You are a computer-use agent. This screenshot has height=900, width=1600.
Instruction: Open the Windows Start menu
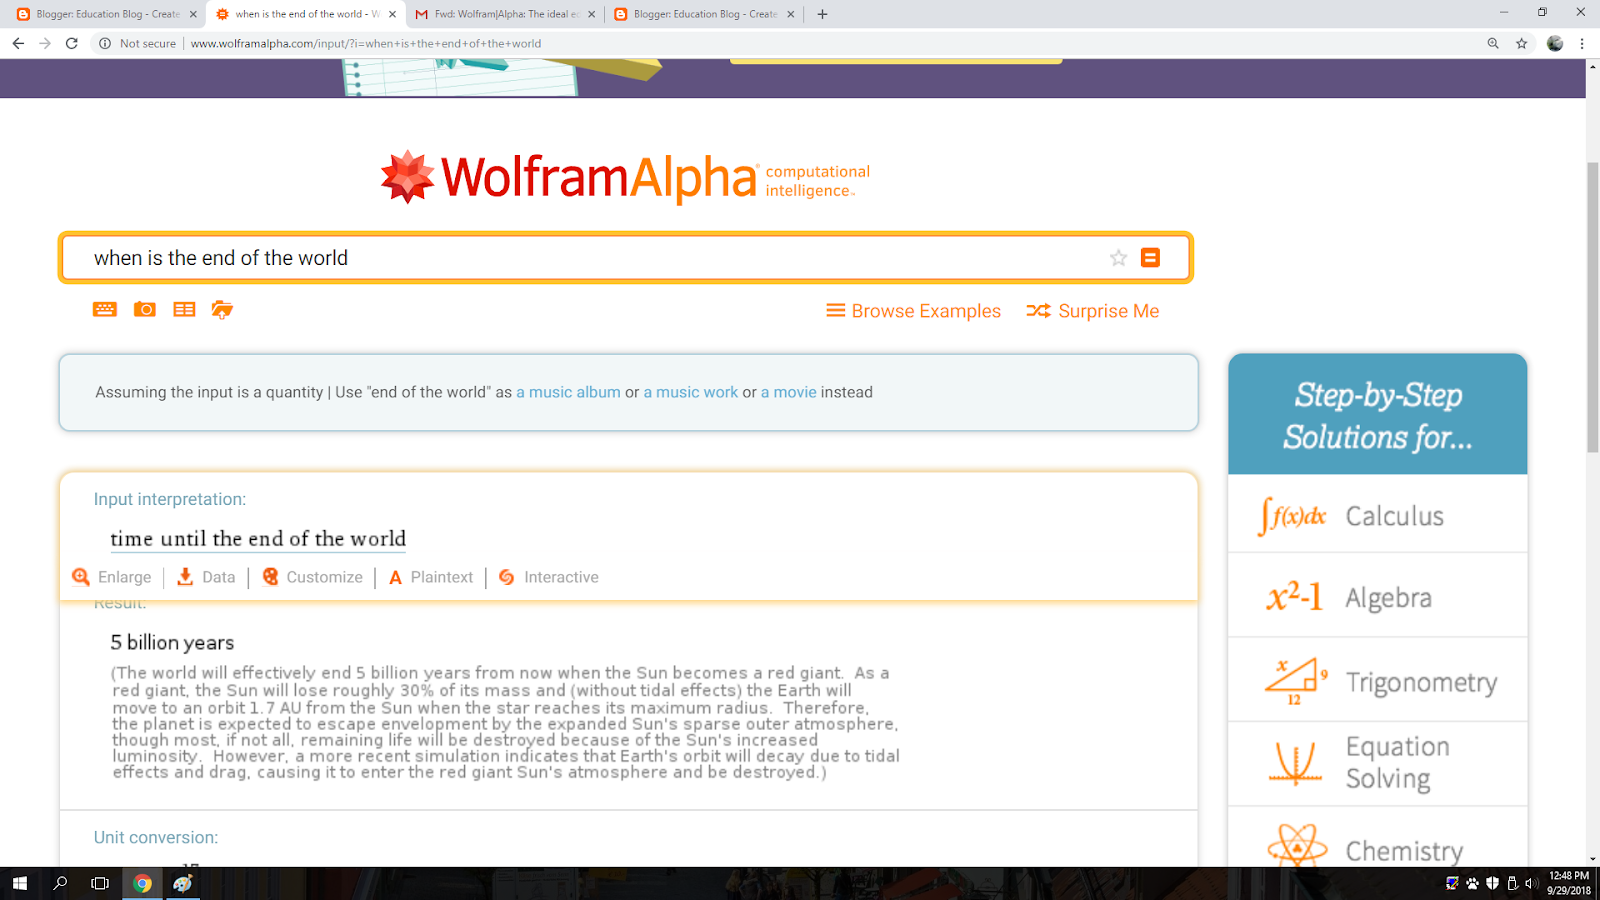pos(19,883)
